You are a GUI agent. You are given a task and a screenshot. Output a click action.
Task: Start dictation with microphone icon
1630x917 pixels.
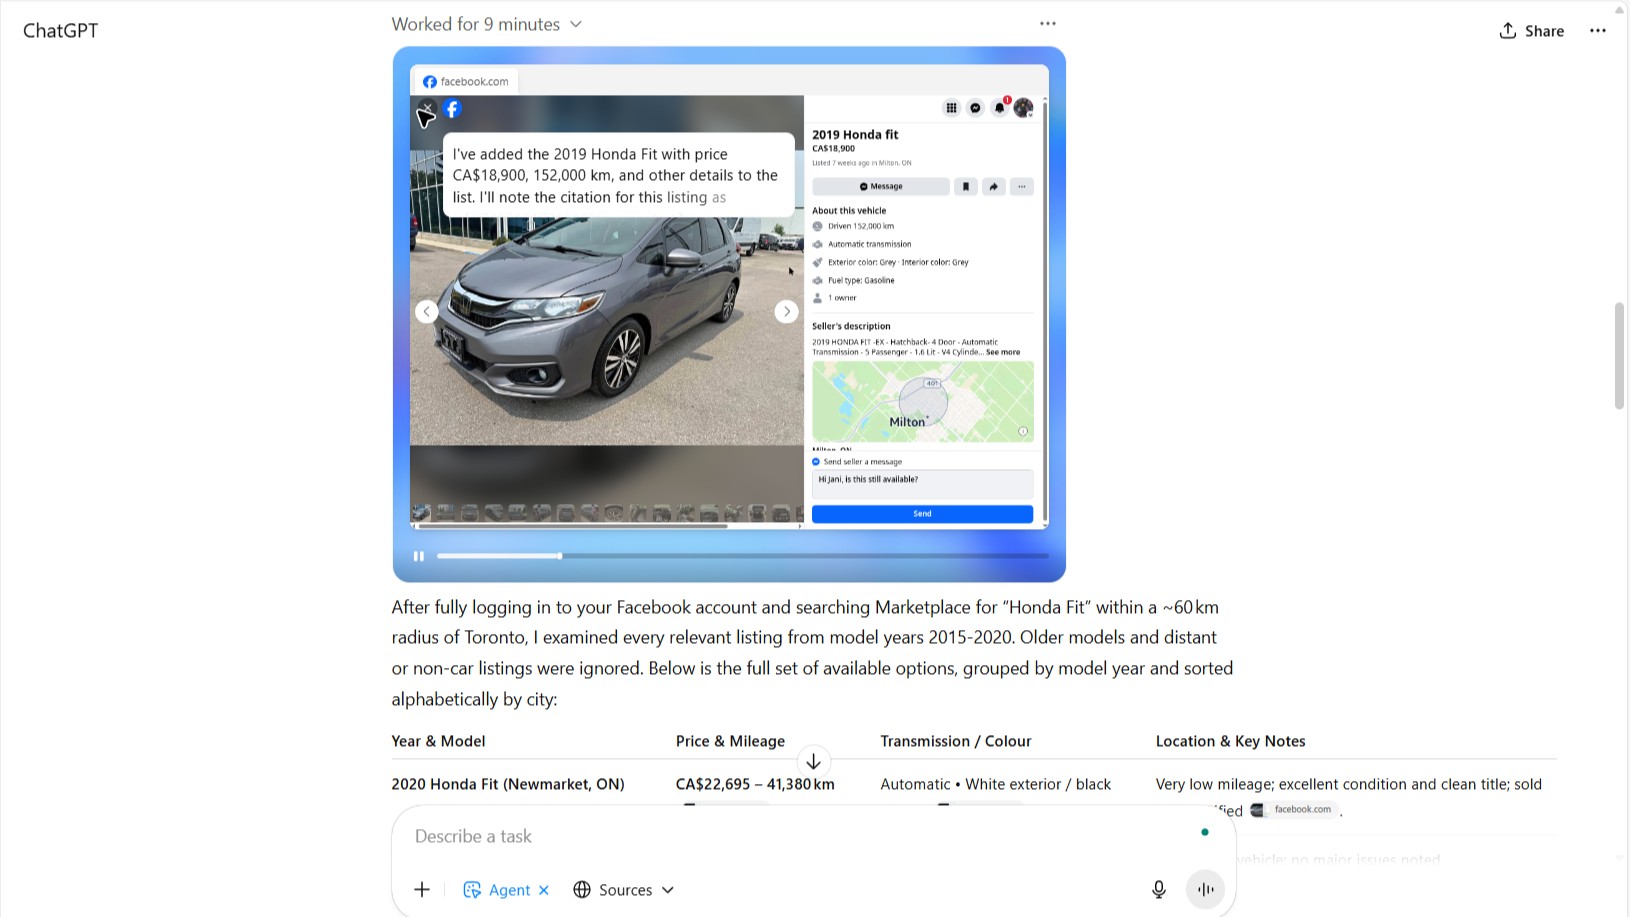tap(1159, 890)
